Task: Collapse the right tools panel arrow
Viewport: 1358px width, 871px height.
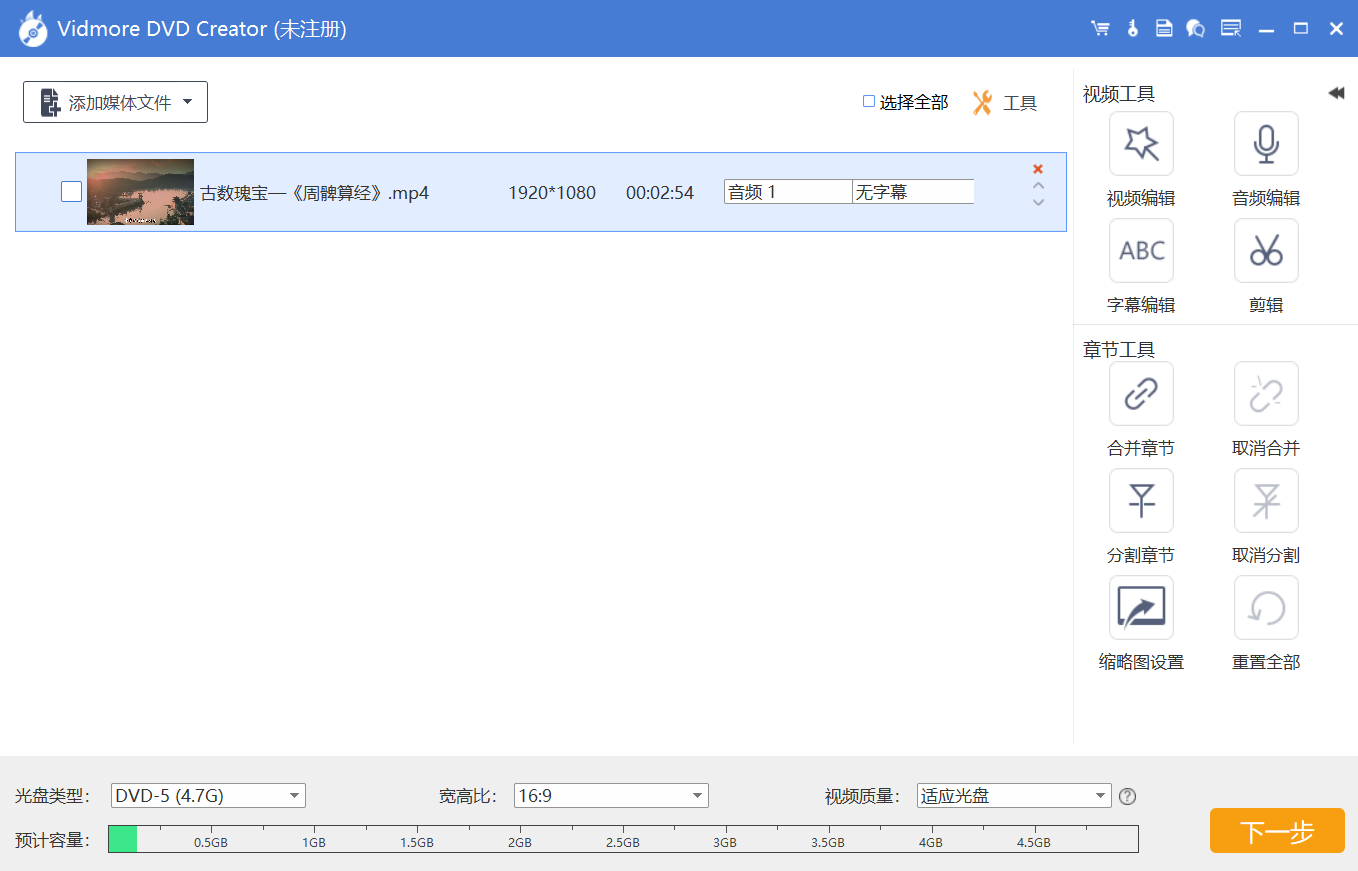Action: [x=1336, y=93]
